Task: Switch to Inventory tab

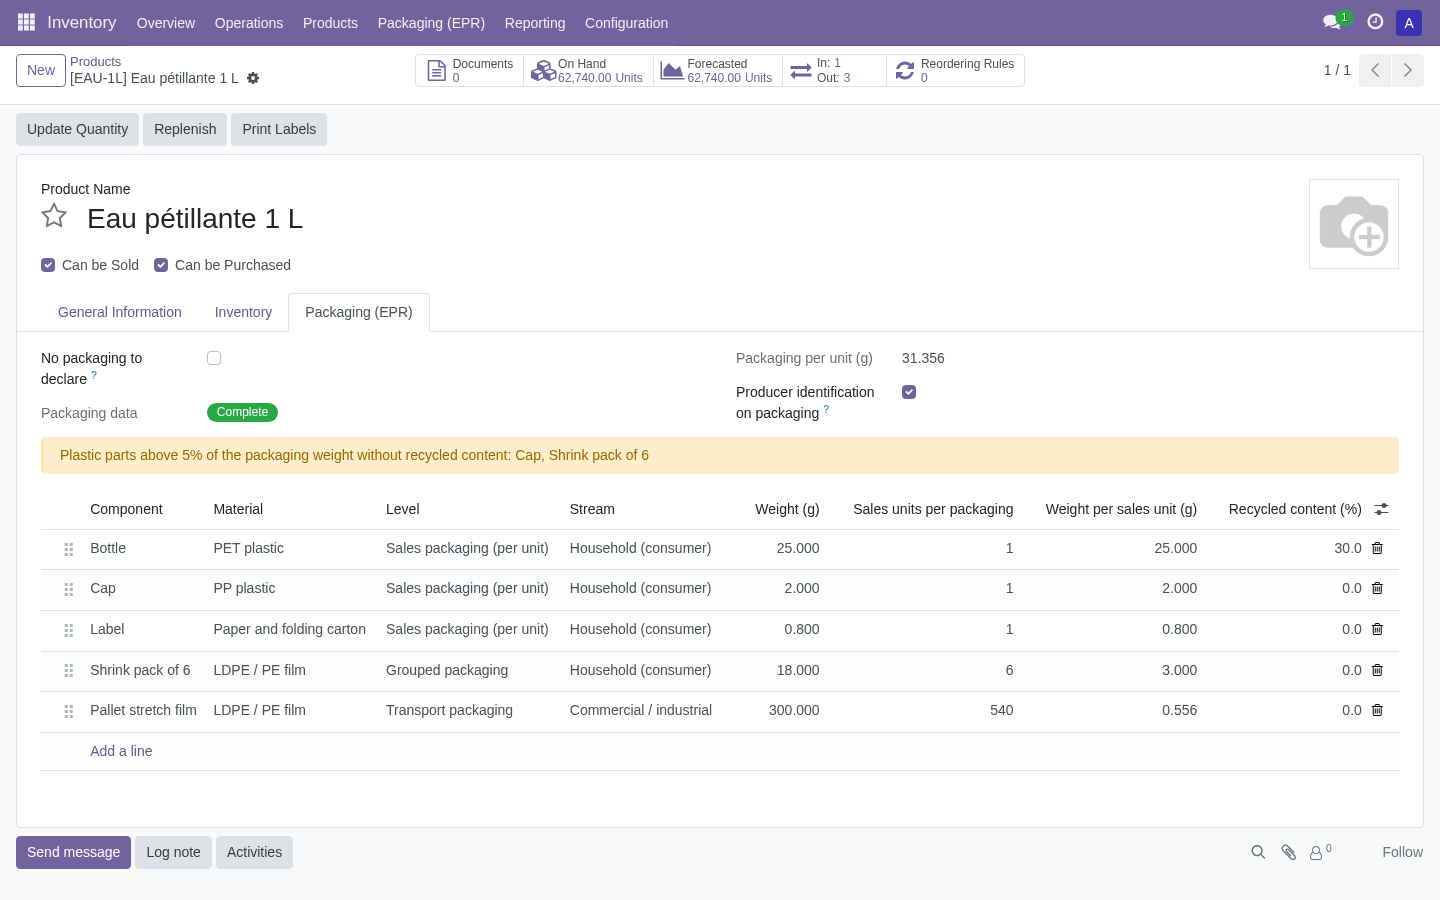Action: (x=243, y=312)
